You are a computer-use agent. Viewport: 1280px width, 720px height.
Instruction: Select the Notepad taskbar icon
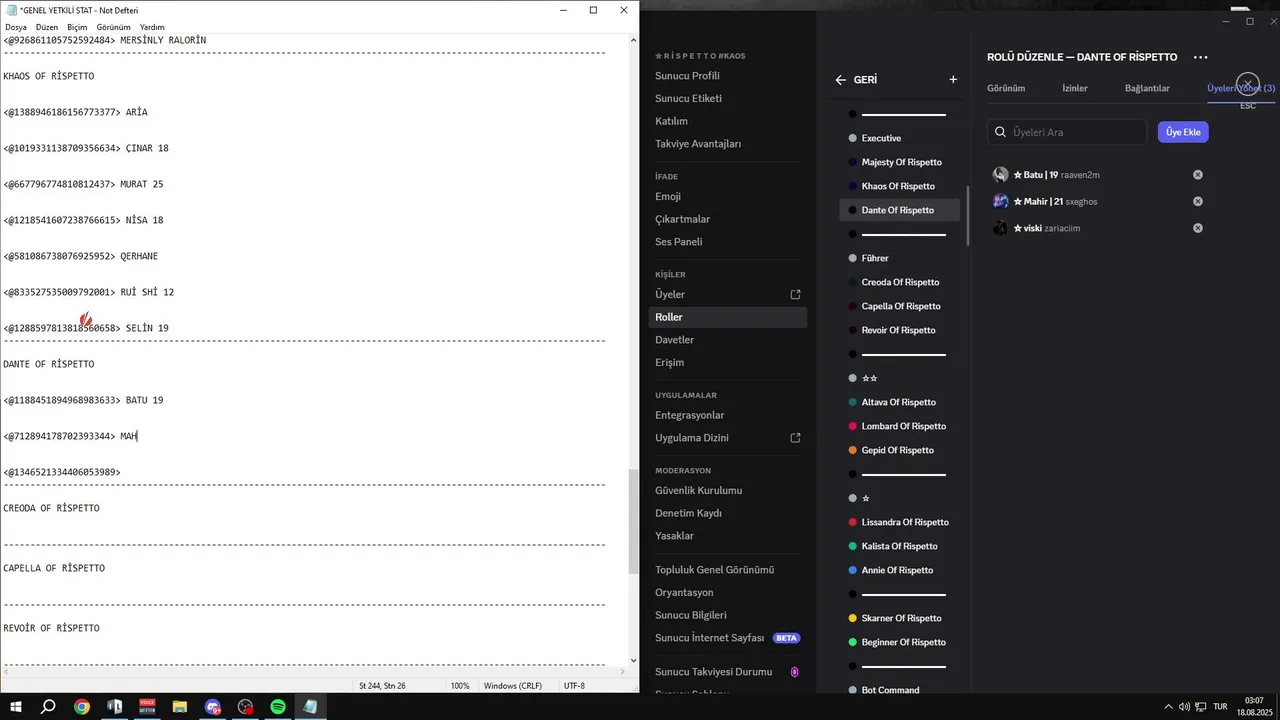[311, 706]
